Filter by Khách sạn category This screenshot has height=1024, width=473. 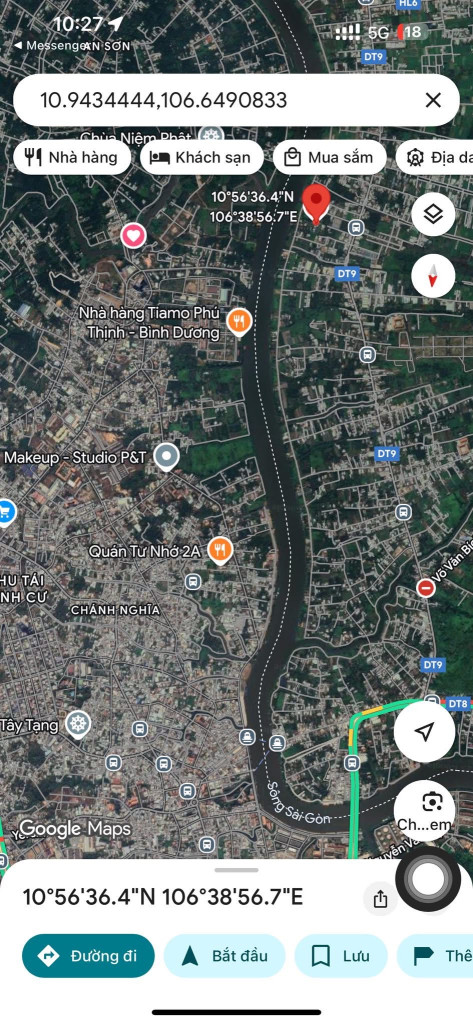(202, 157)
